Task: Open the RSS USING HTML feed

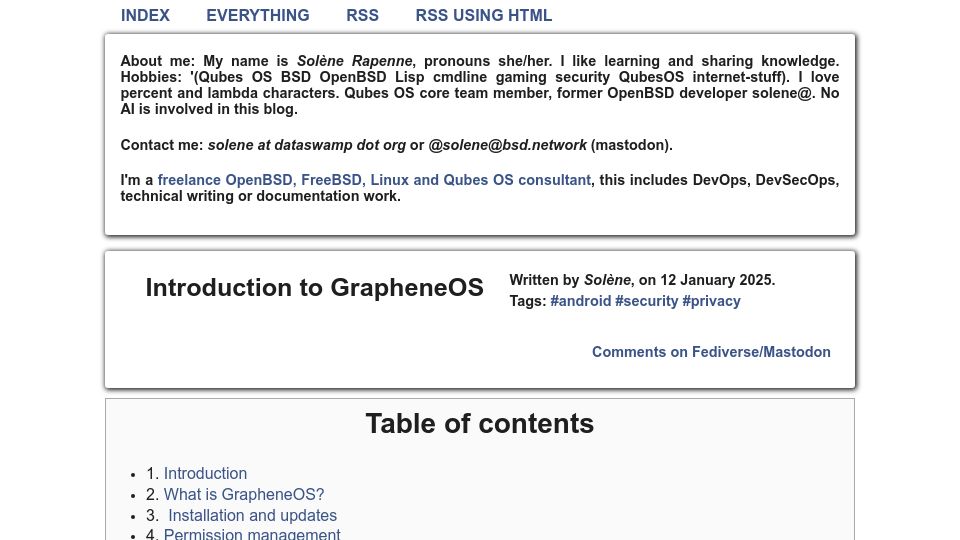Action: point(484,15)
